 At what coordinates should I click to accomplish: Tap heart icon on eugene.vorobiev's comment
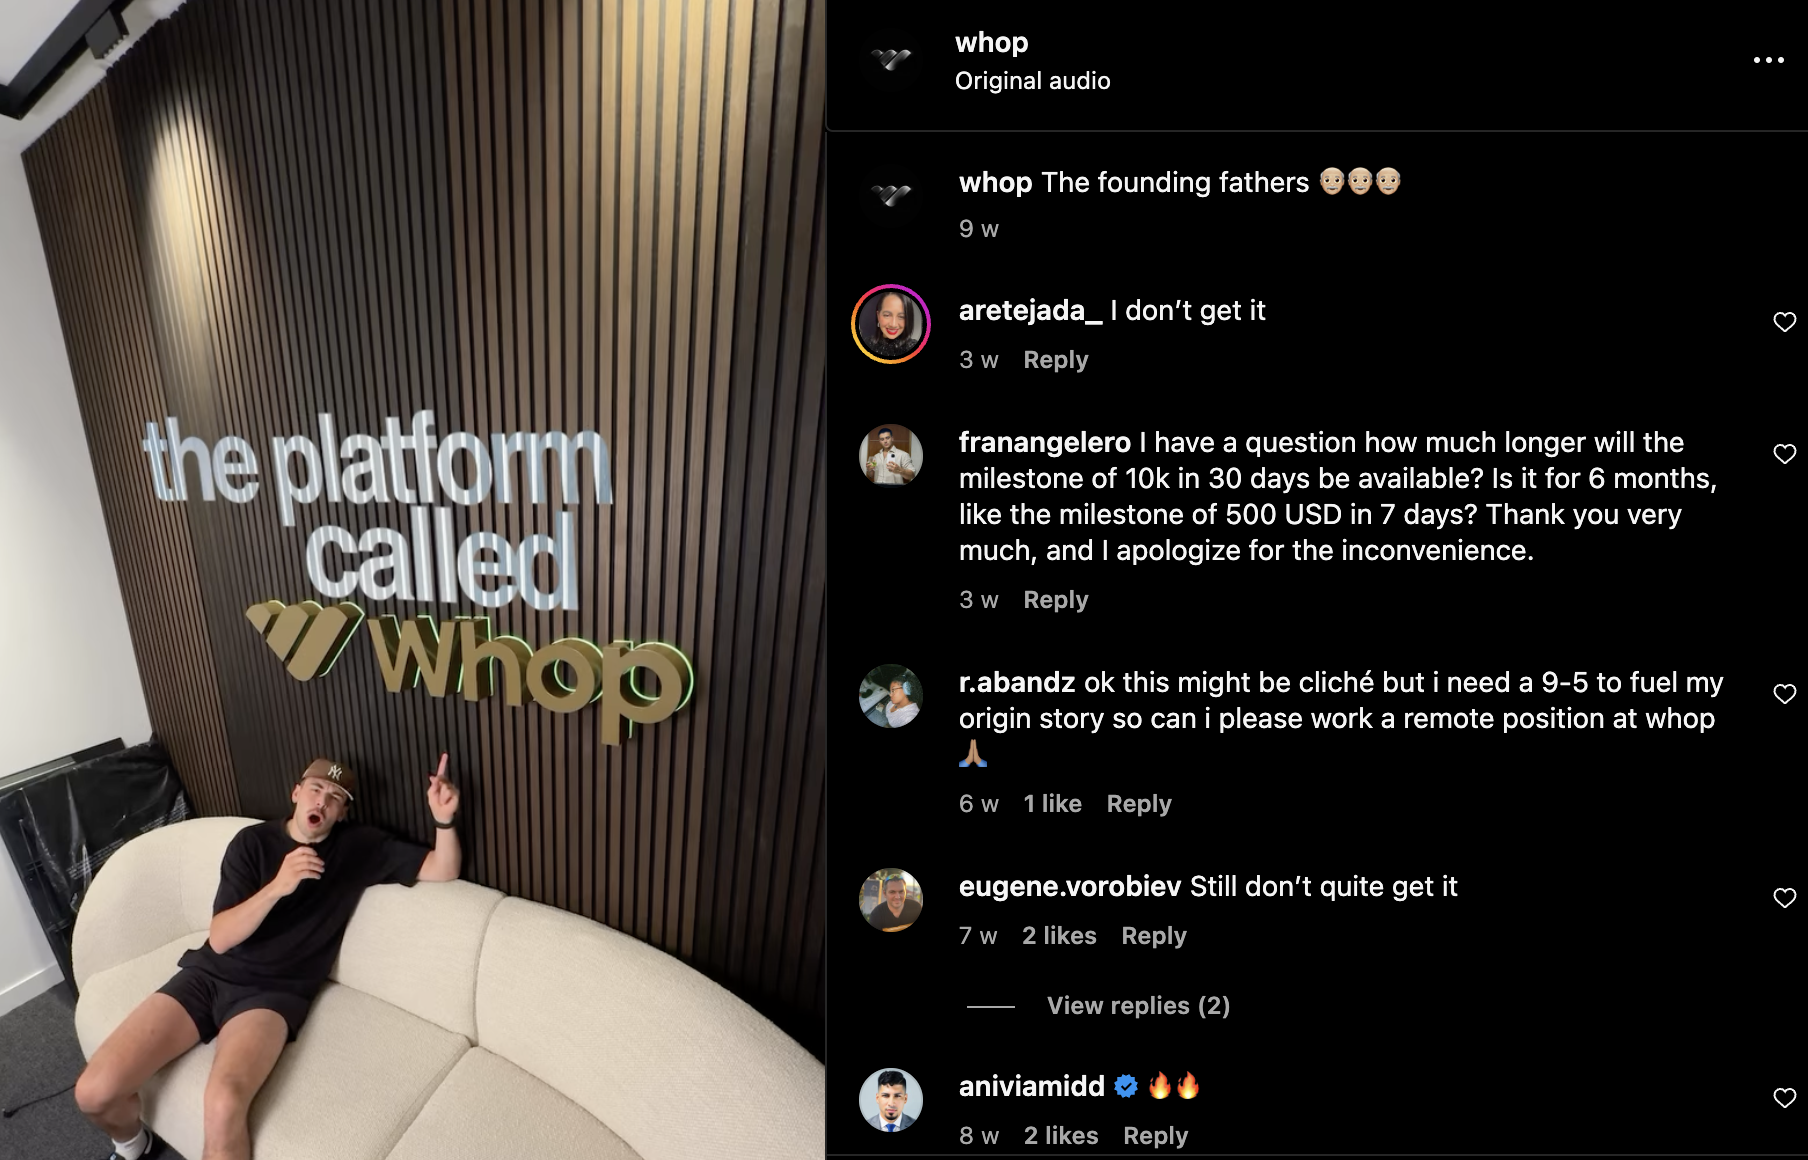click(1785, 898)
